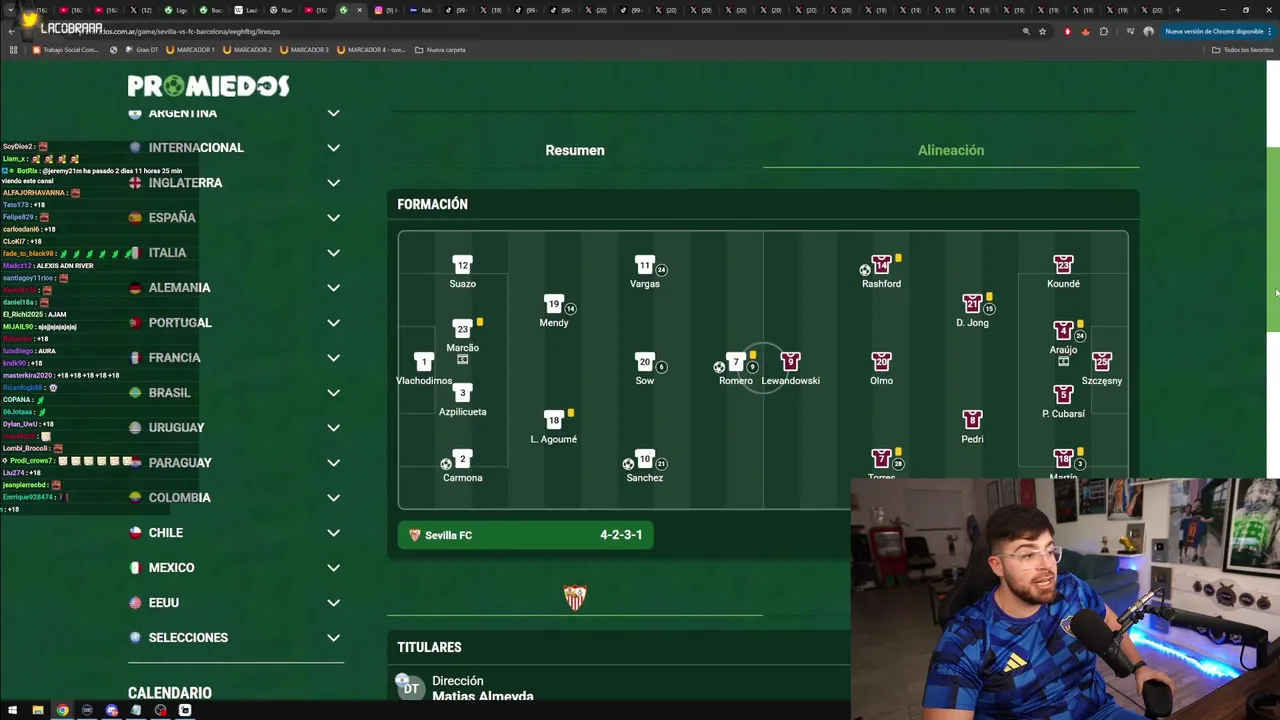Select Sow's shirt number 20

(644, 362)
